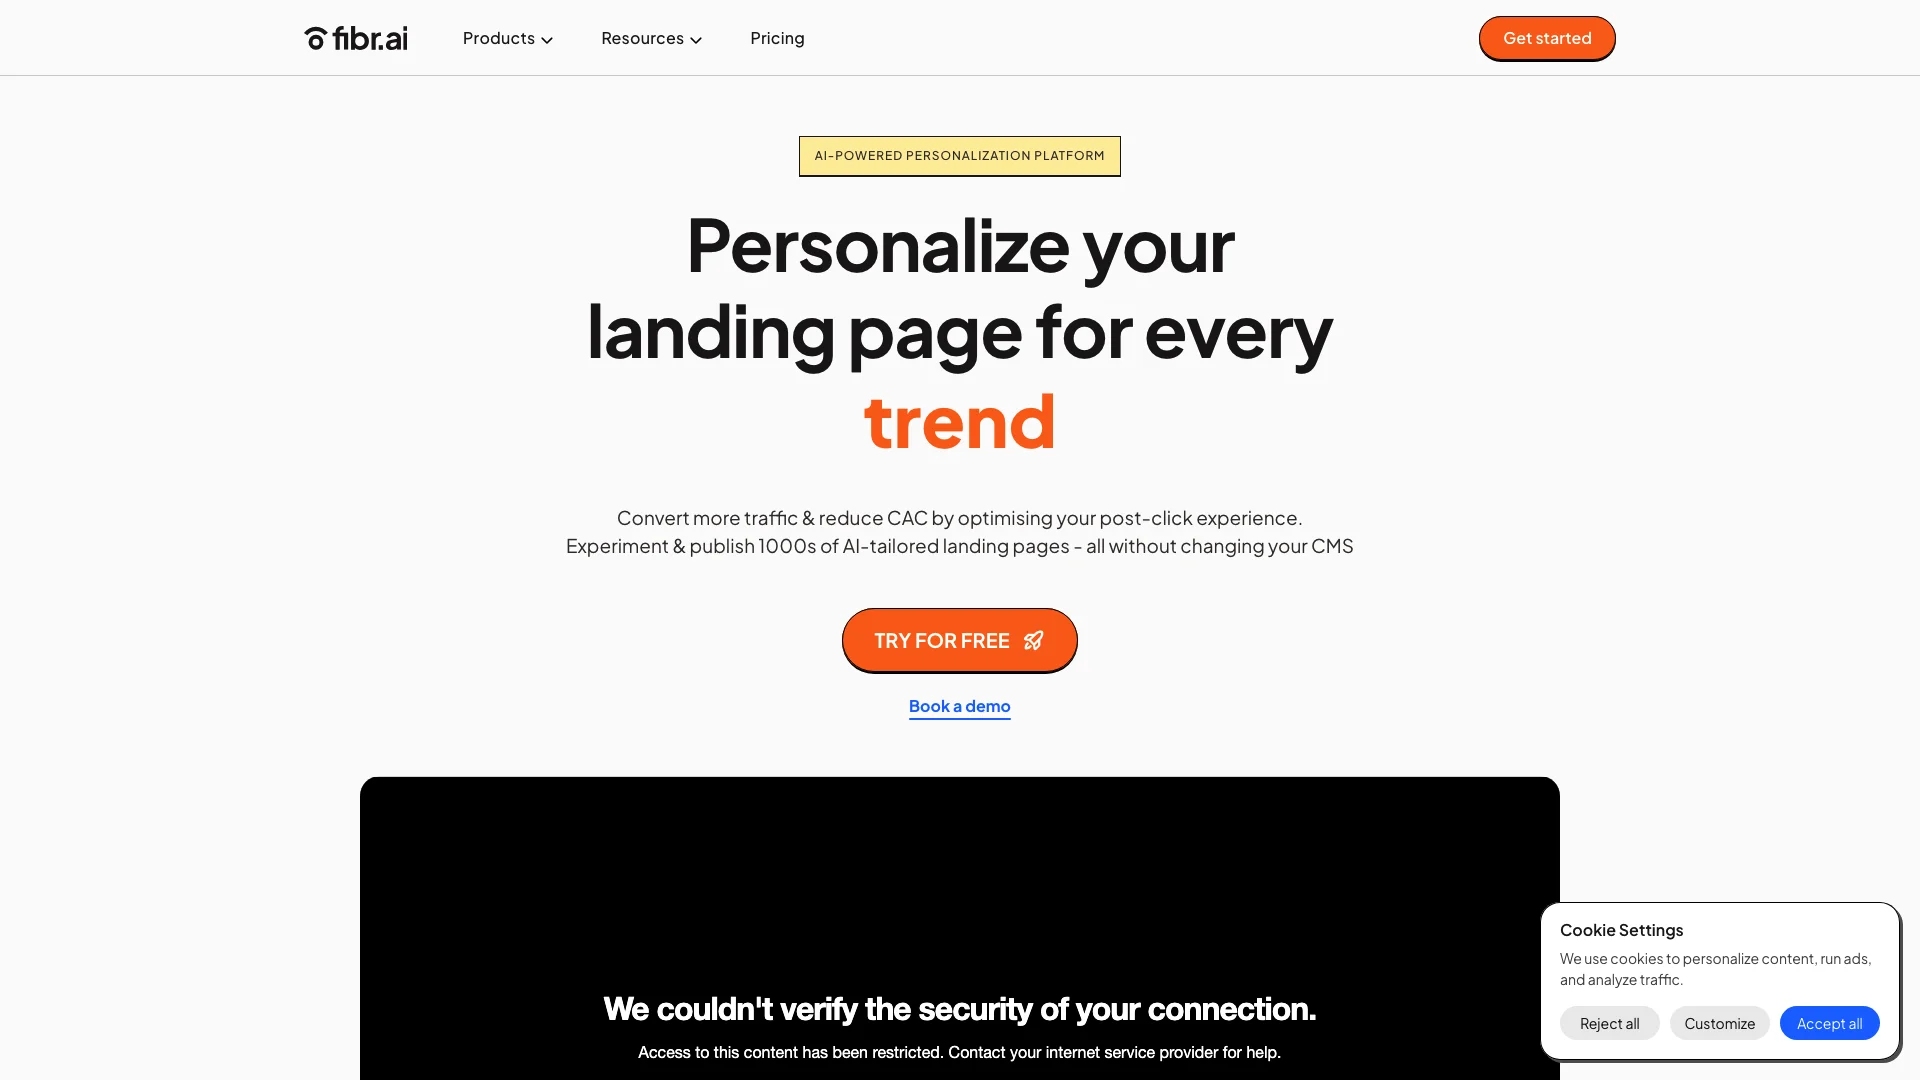Screen dimensions: 1920x1080
Task: Toggle Reject all cookies option
Action: coord(1609,1023)
